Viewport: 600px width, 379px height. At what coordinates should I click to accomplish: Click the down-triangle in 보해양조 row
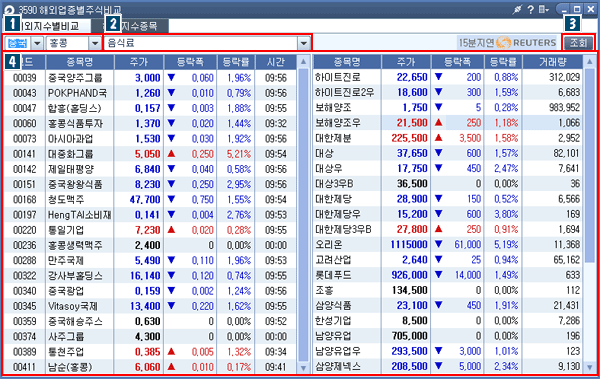(x=439, y=107)
